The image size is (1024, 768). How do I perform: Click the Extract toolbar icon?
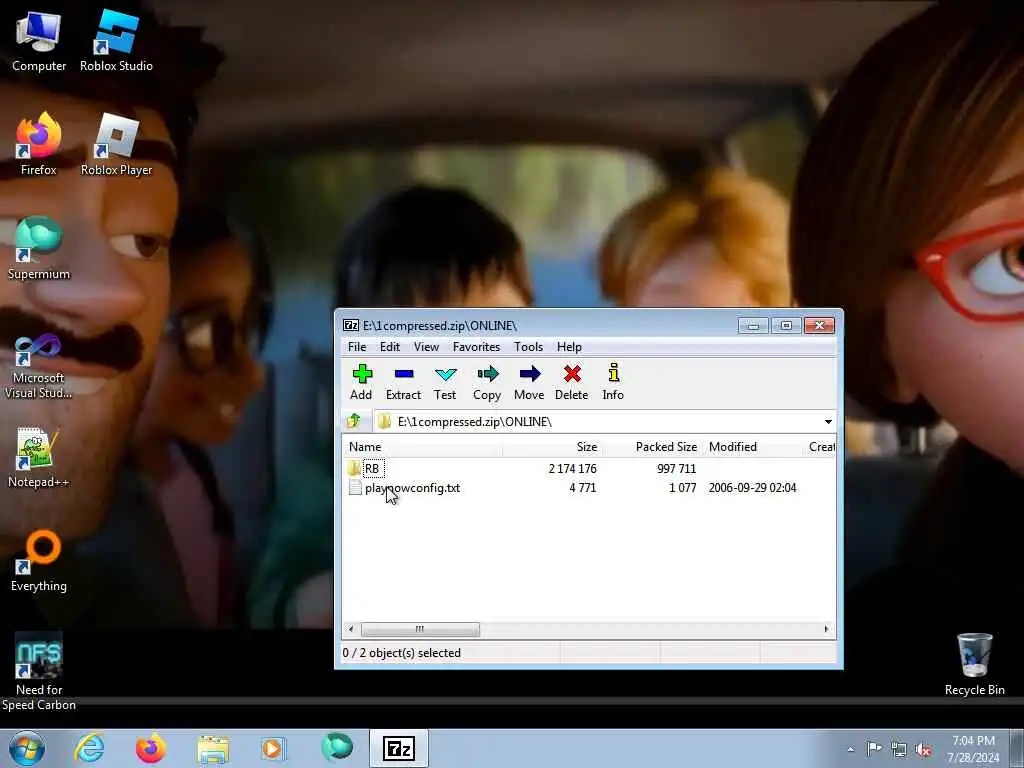click(x=404, y=382)
